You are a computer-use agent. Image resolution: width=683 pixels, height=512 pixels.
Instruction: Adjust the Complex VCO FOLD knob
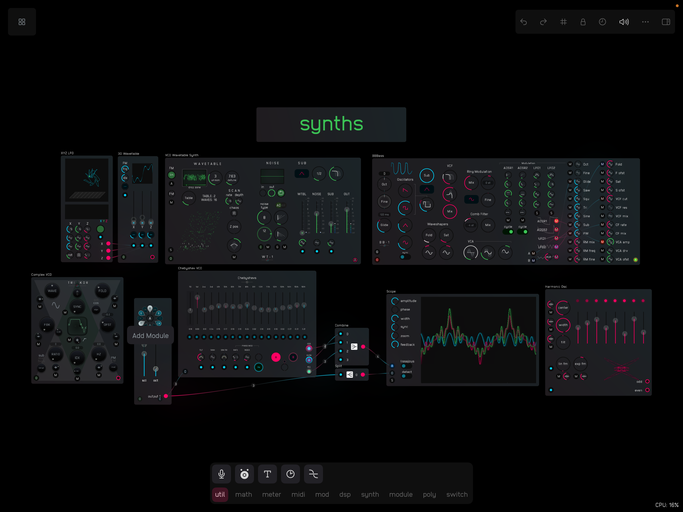tap(102, 291)
